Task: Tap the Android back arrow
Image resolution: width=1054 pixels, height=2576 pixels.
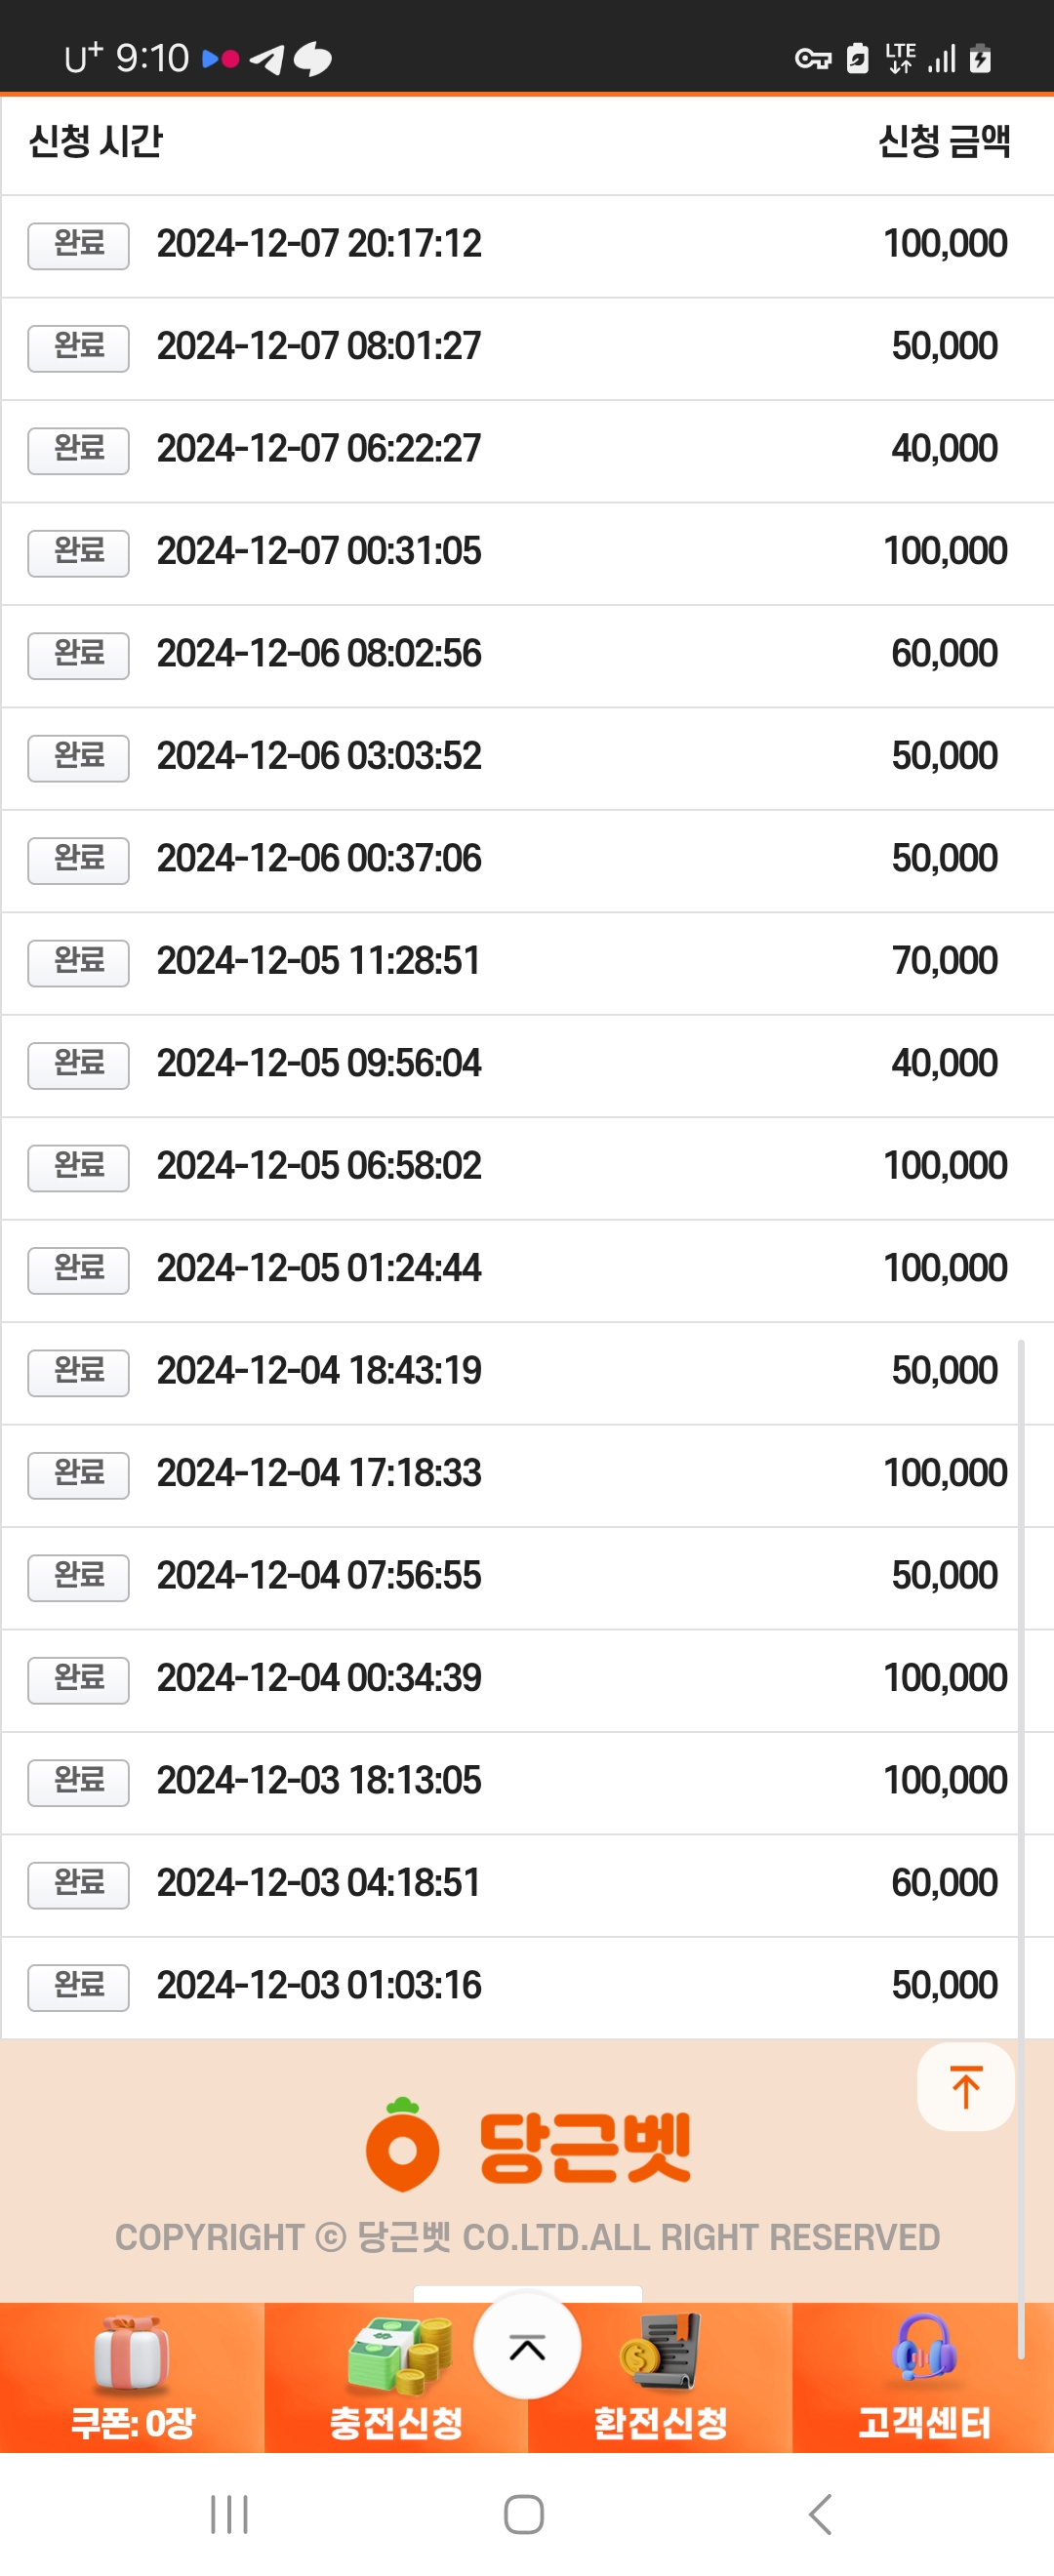Action: click(820, 2514)
